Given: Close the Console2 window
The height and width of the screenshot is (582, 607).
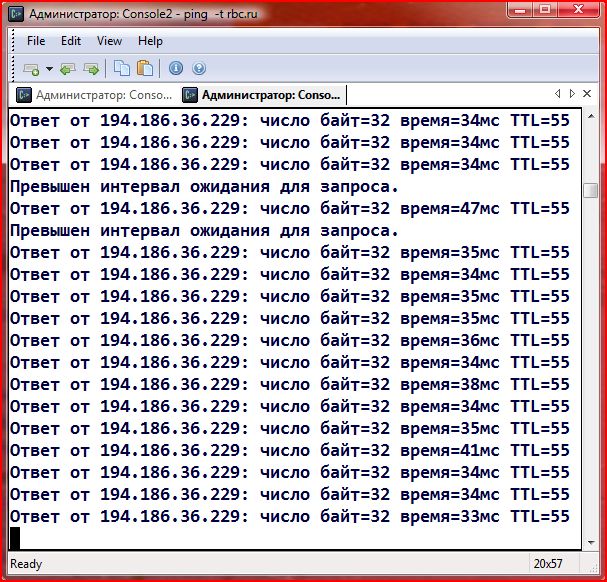Looking at the screenshot, I should [x=578, y=10].
